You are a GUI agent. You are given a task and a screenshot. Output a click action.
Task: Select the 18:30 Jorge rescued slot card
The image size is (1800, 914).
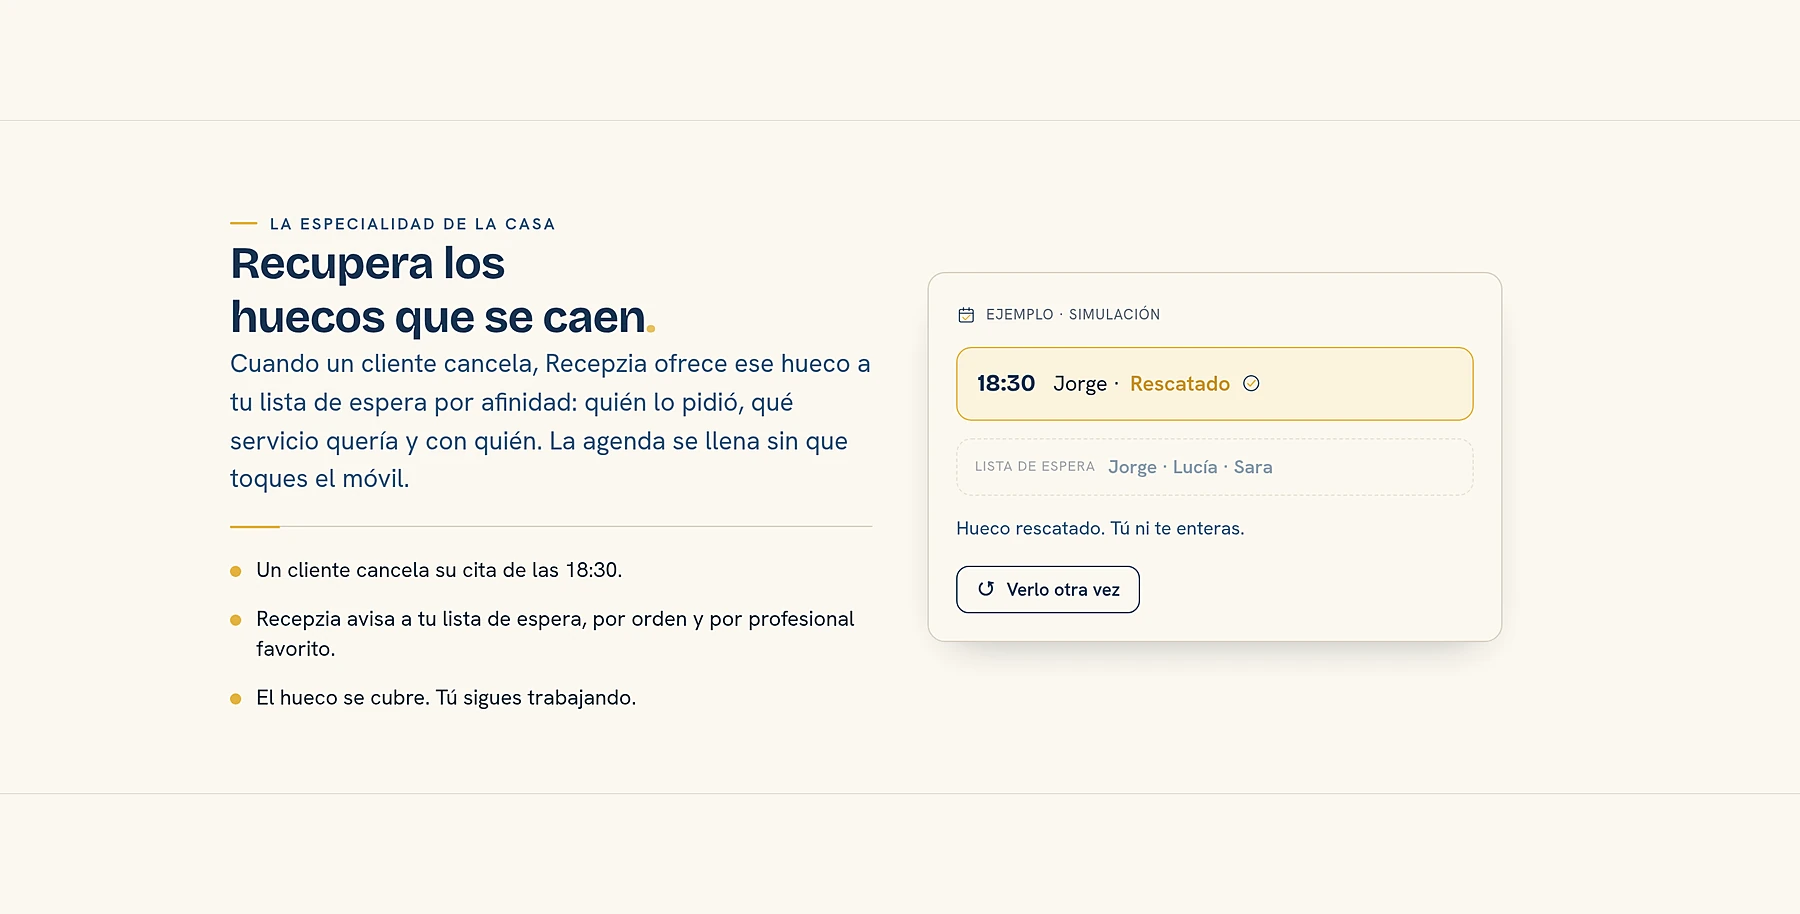pos(1214,384)
